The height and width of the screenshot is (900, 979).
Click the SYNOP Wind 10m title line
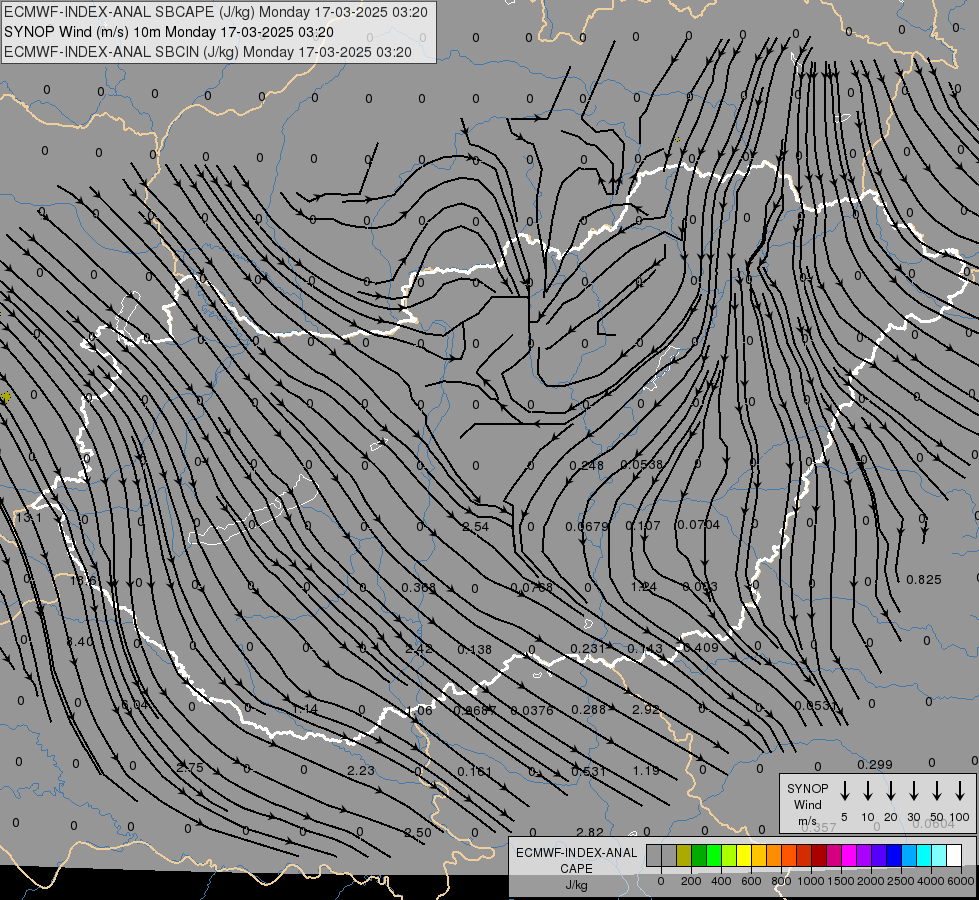169,32
